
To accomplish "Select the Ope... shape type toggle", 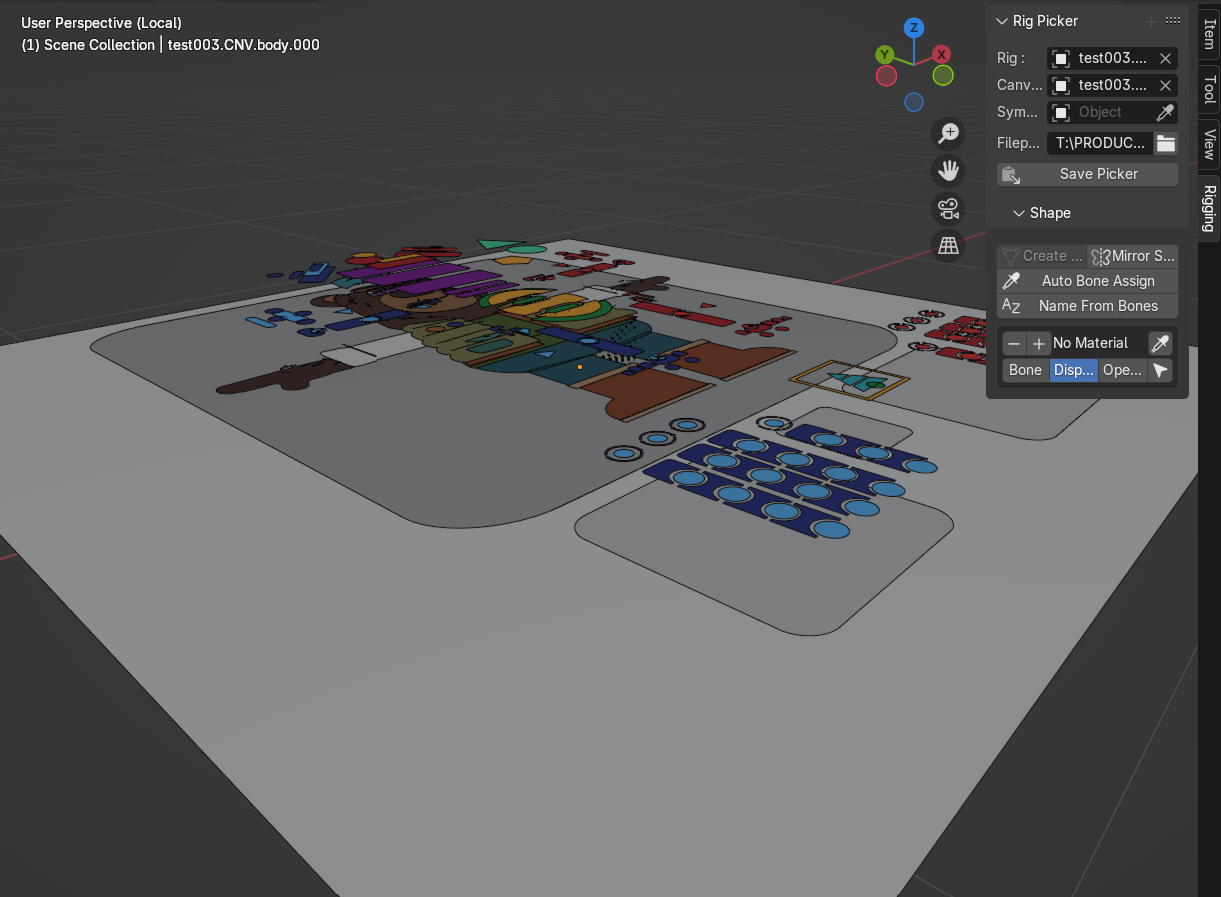I will (1121, 371).
